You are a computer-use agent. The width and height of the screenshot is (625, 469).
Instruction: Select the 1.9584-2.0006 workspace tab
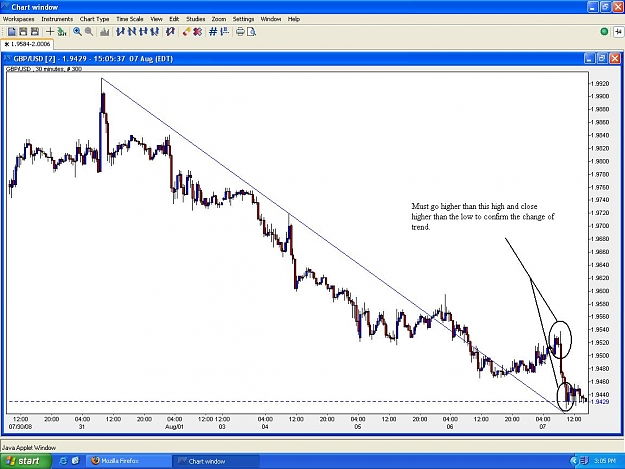27,44
